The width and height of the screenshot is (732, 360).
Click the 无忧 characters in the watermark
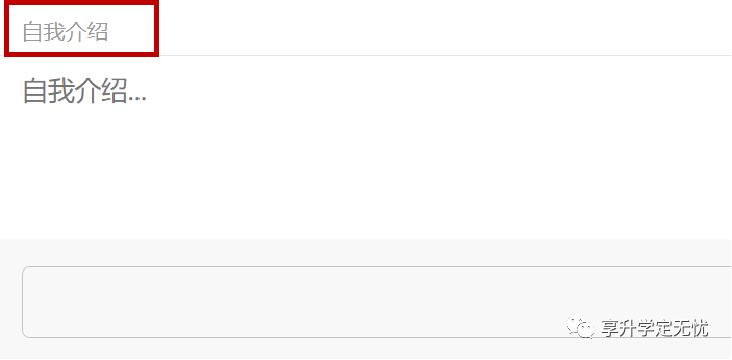point(690,328)
